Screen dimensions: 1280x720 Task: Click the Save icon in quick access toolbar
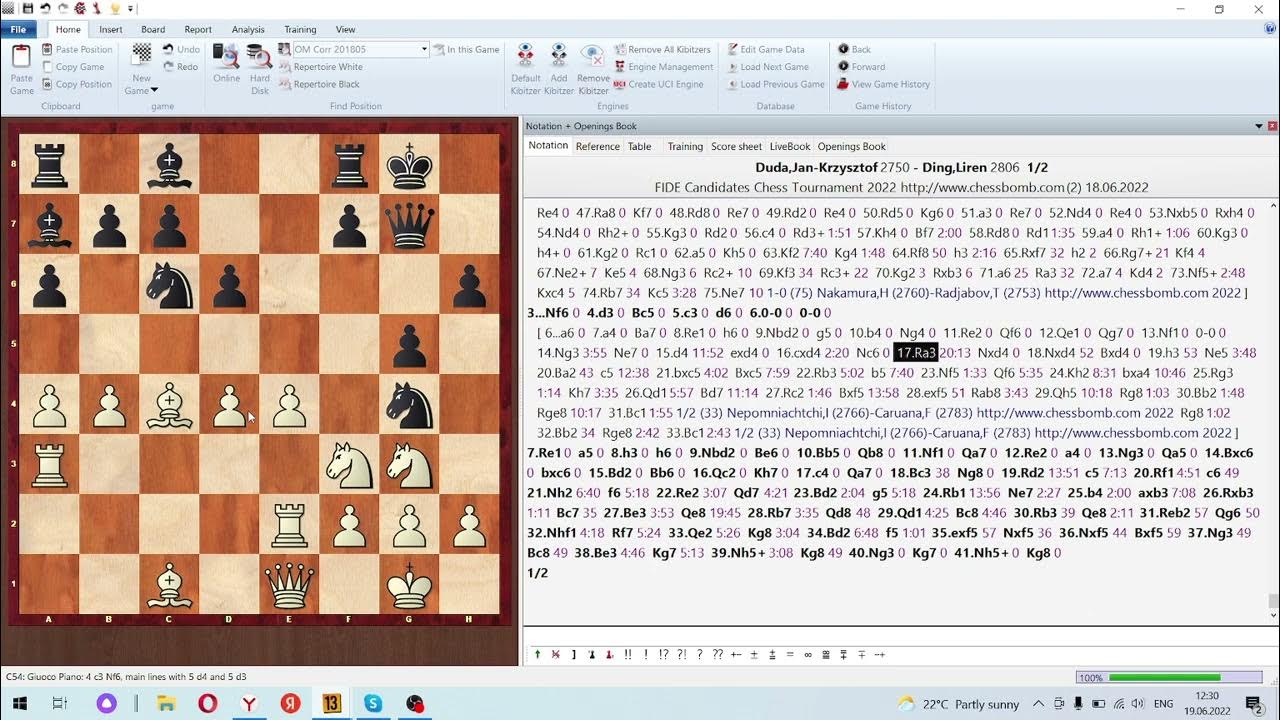28,8
